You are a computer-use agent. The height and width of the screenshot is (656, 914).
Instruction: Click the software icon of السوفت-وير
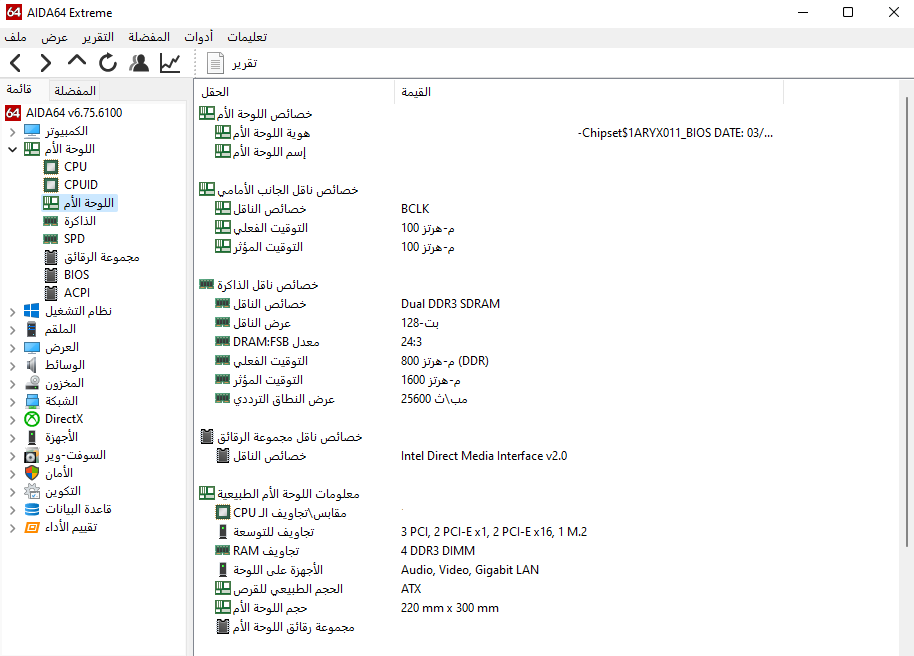pyautogui.click(x=31, y=455)
